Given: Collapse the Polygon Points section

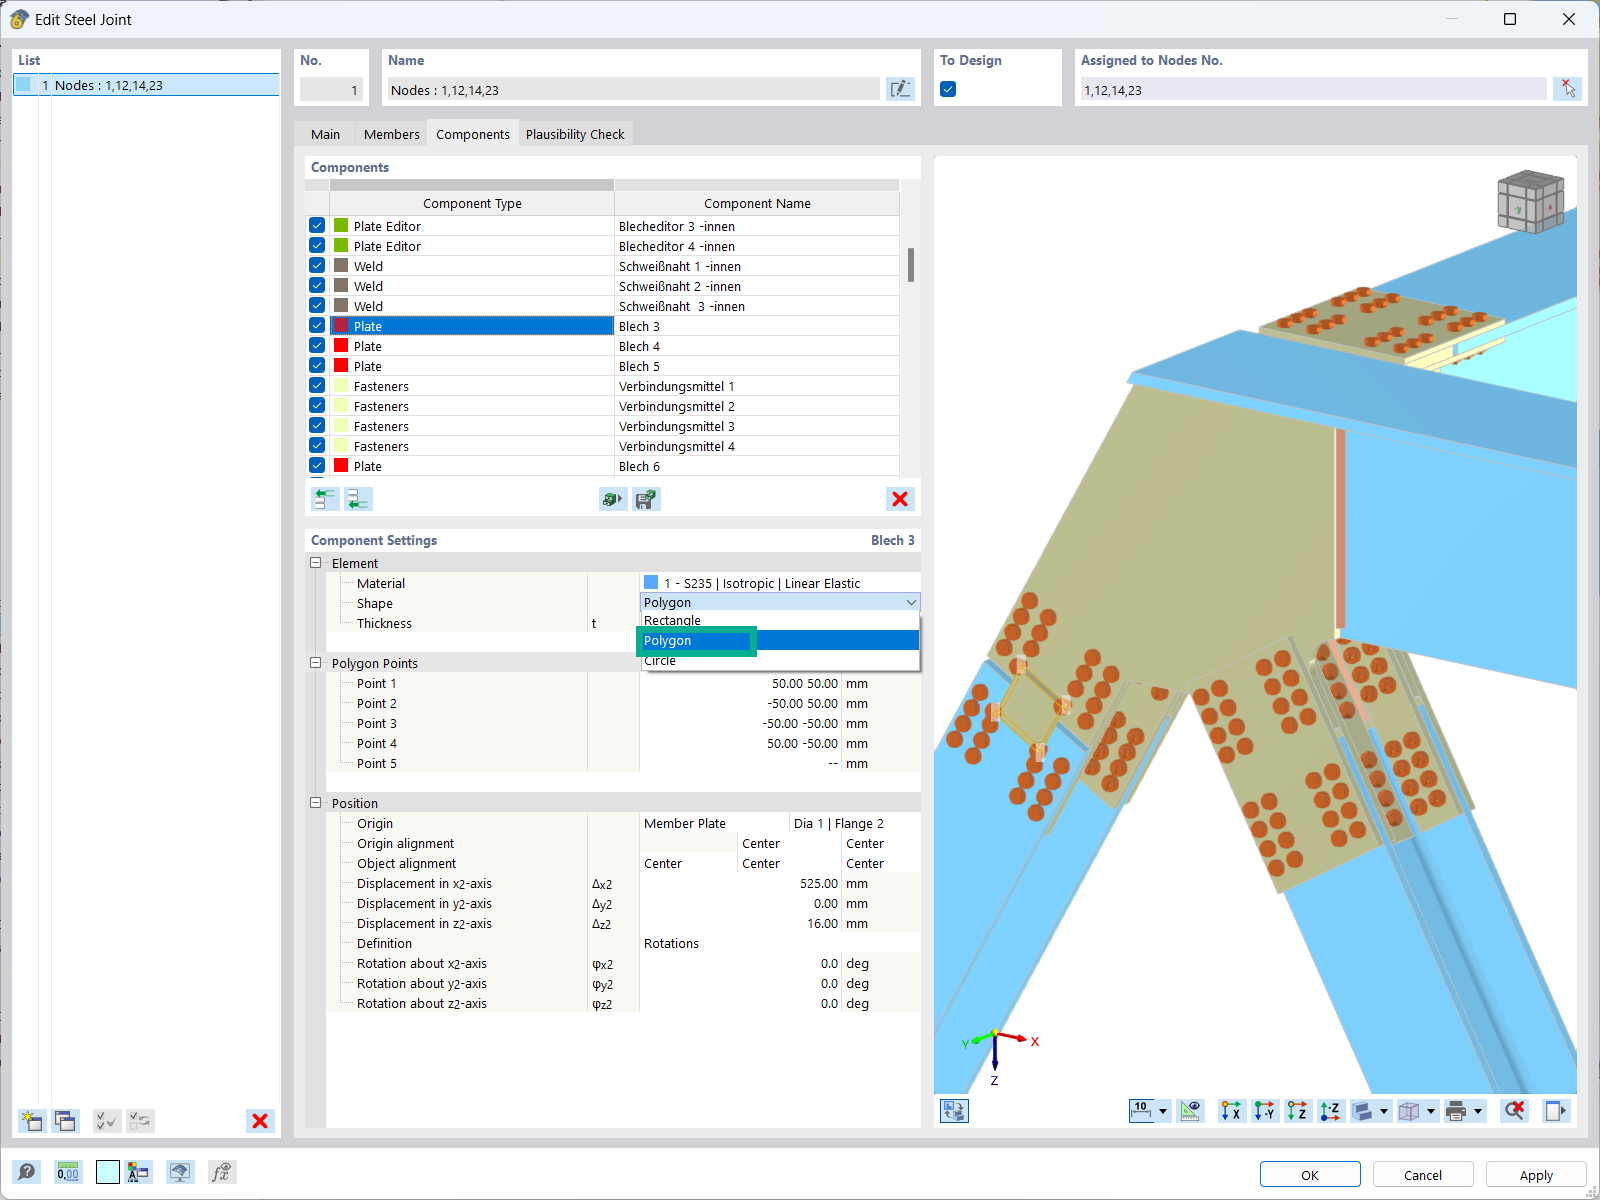Looking at the screenshot, I should click(316, 662).
